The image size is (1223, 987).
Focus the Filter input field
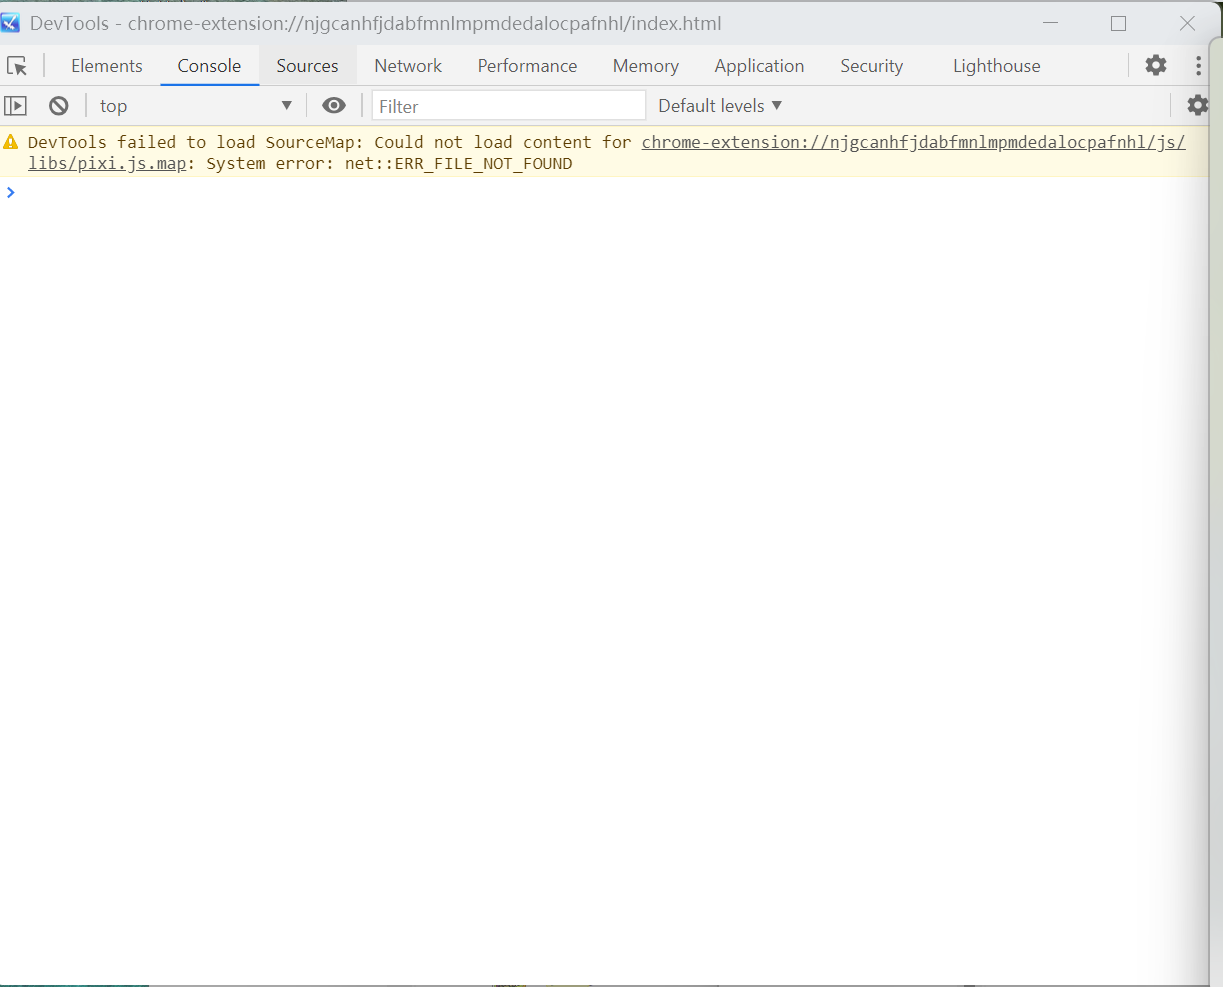(x=509, y=106)
